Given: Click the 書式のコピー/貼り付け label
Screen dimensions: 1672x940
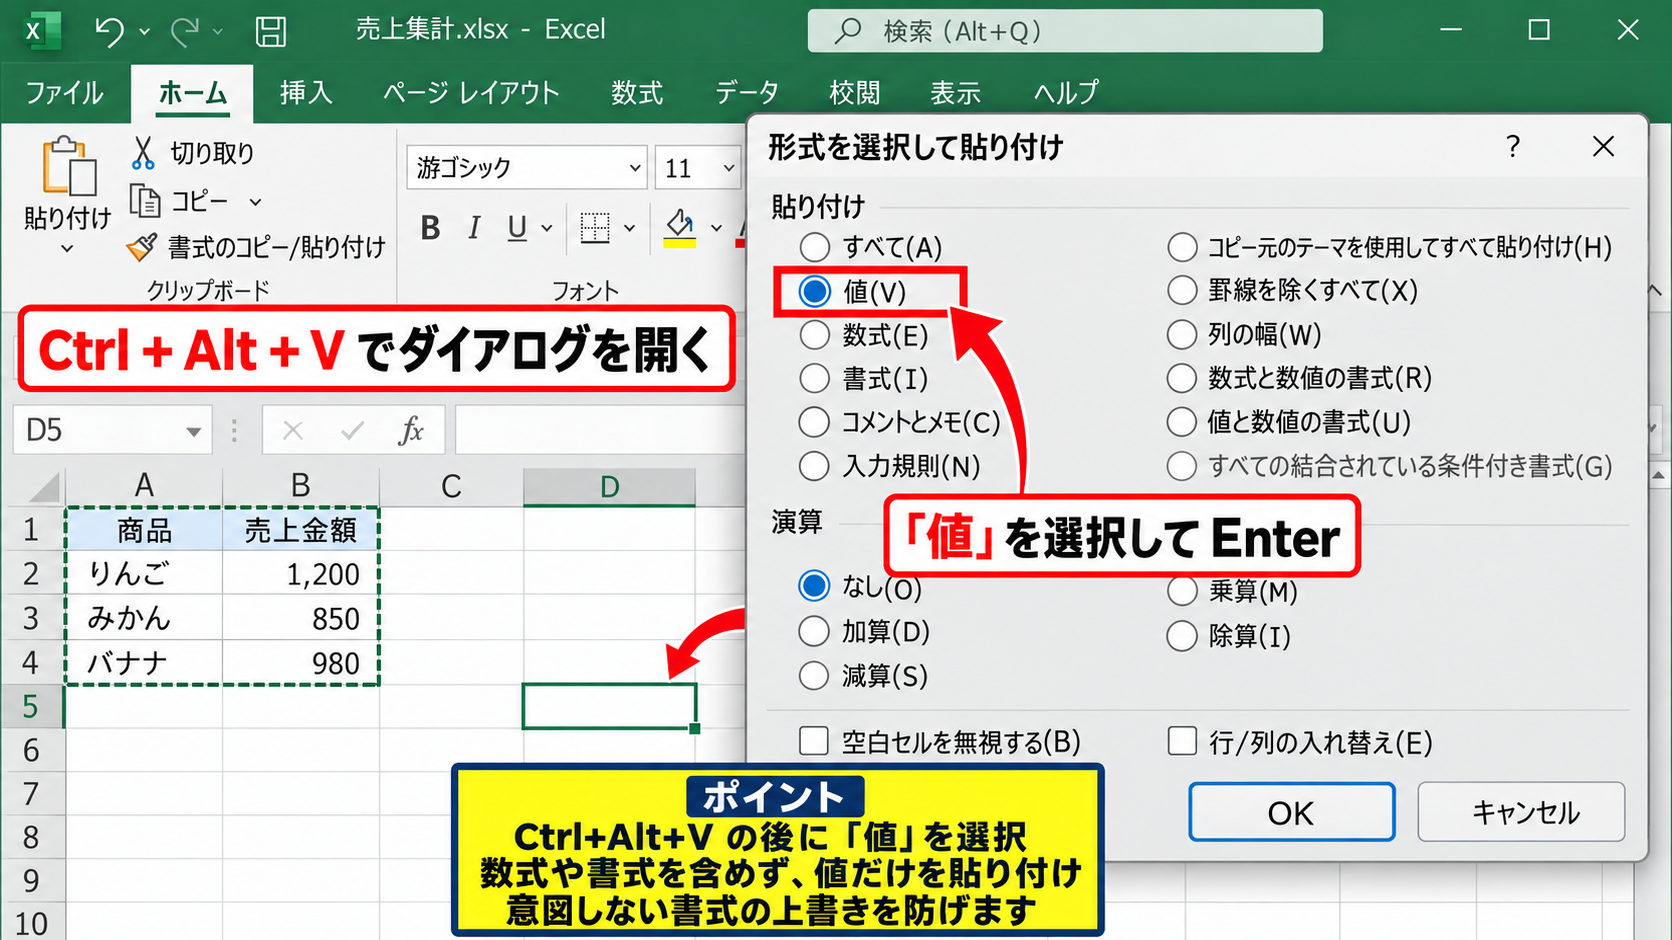Looking at the screenshot, I should pyautogui.click(x=277, y=247).
